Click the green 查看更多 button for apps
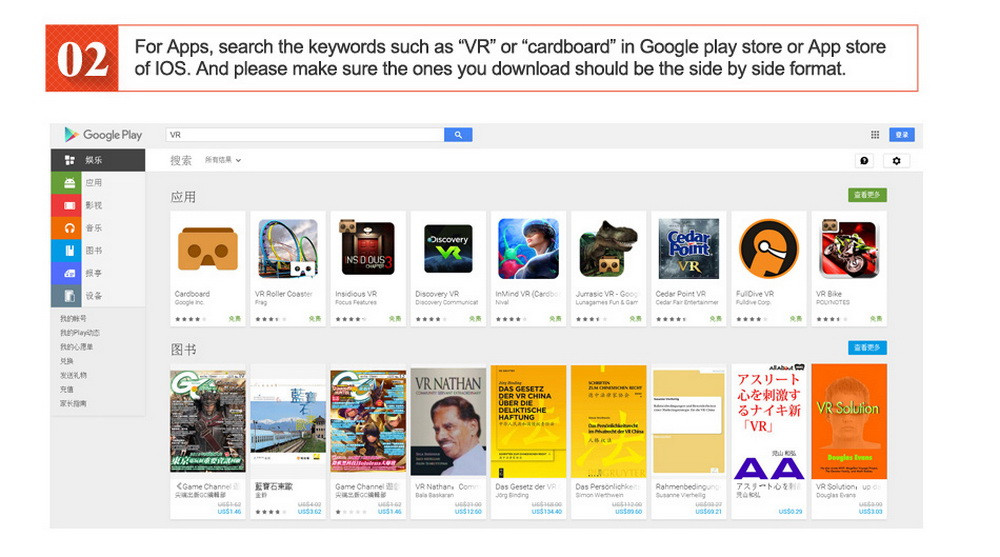The height and width of the screenshot is (557, 1000). (x=867, y=195)
